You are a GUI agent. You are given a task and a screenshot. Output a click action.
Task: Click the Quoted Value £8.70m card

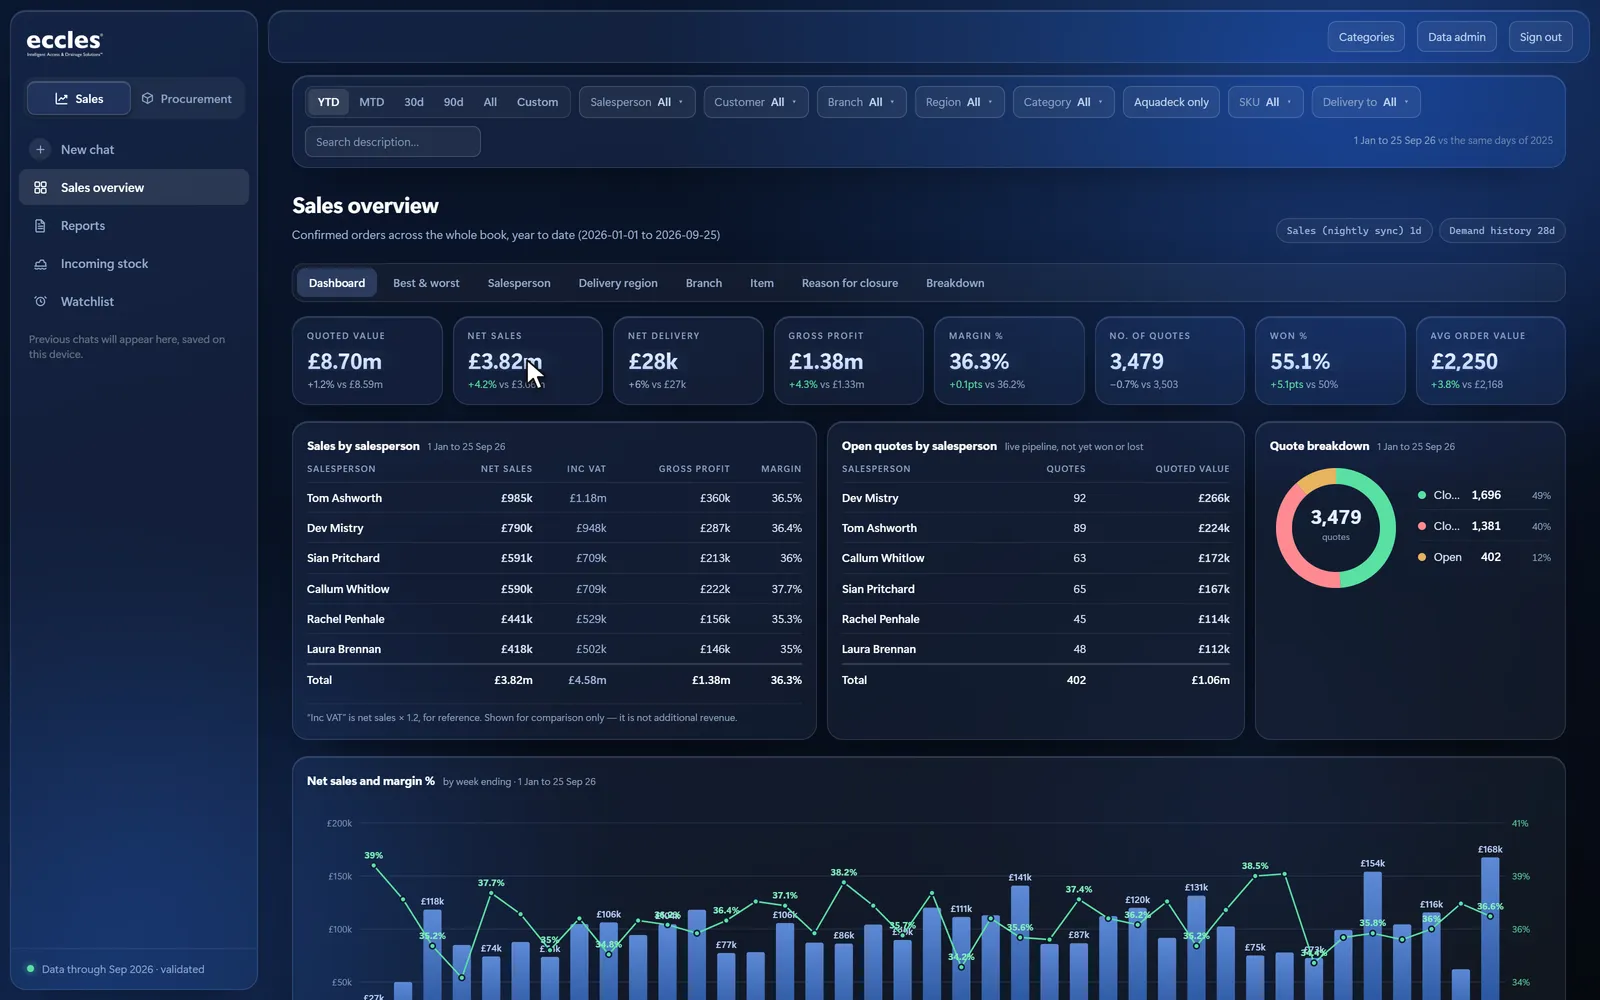point(367,361)
